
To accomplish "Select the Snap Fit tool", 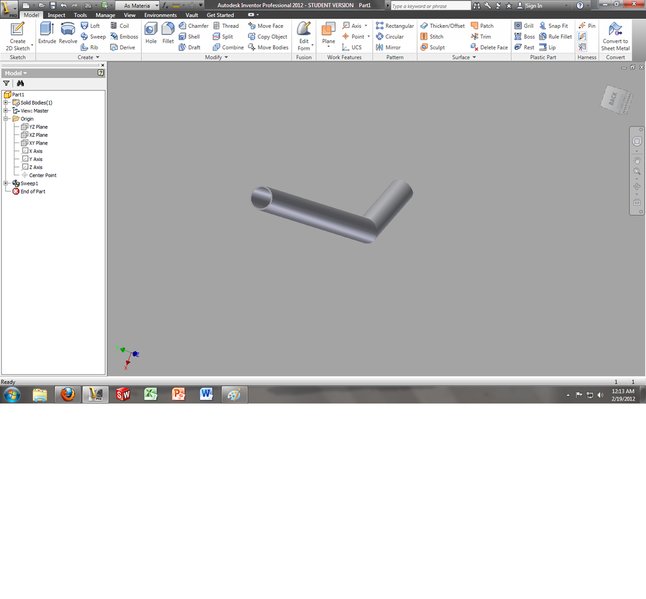I will 554,26.
